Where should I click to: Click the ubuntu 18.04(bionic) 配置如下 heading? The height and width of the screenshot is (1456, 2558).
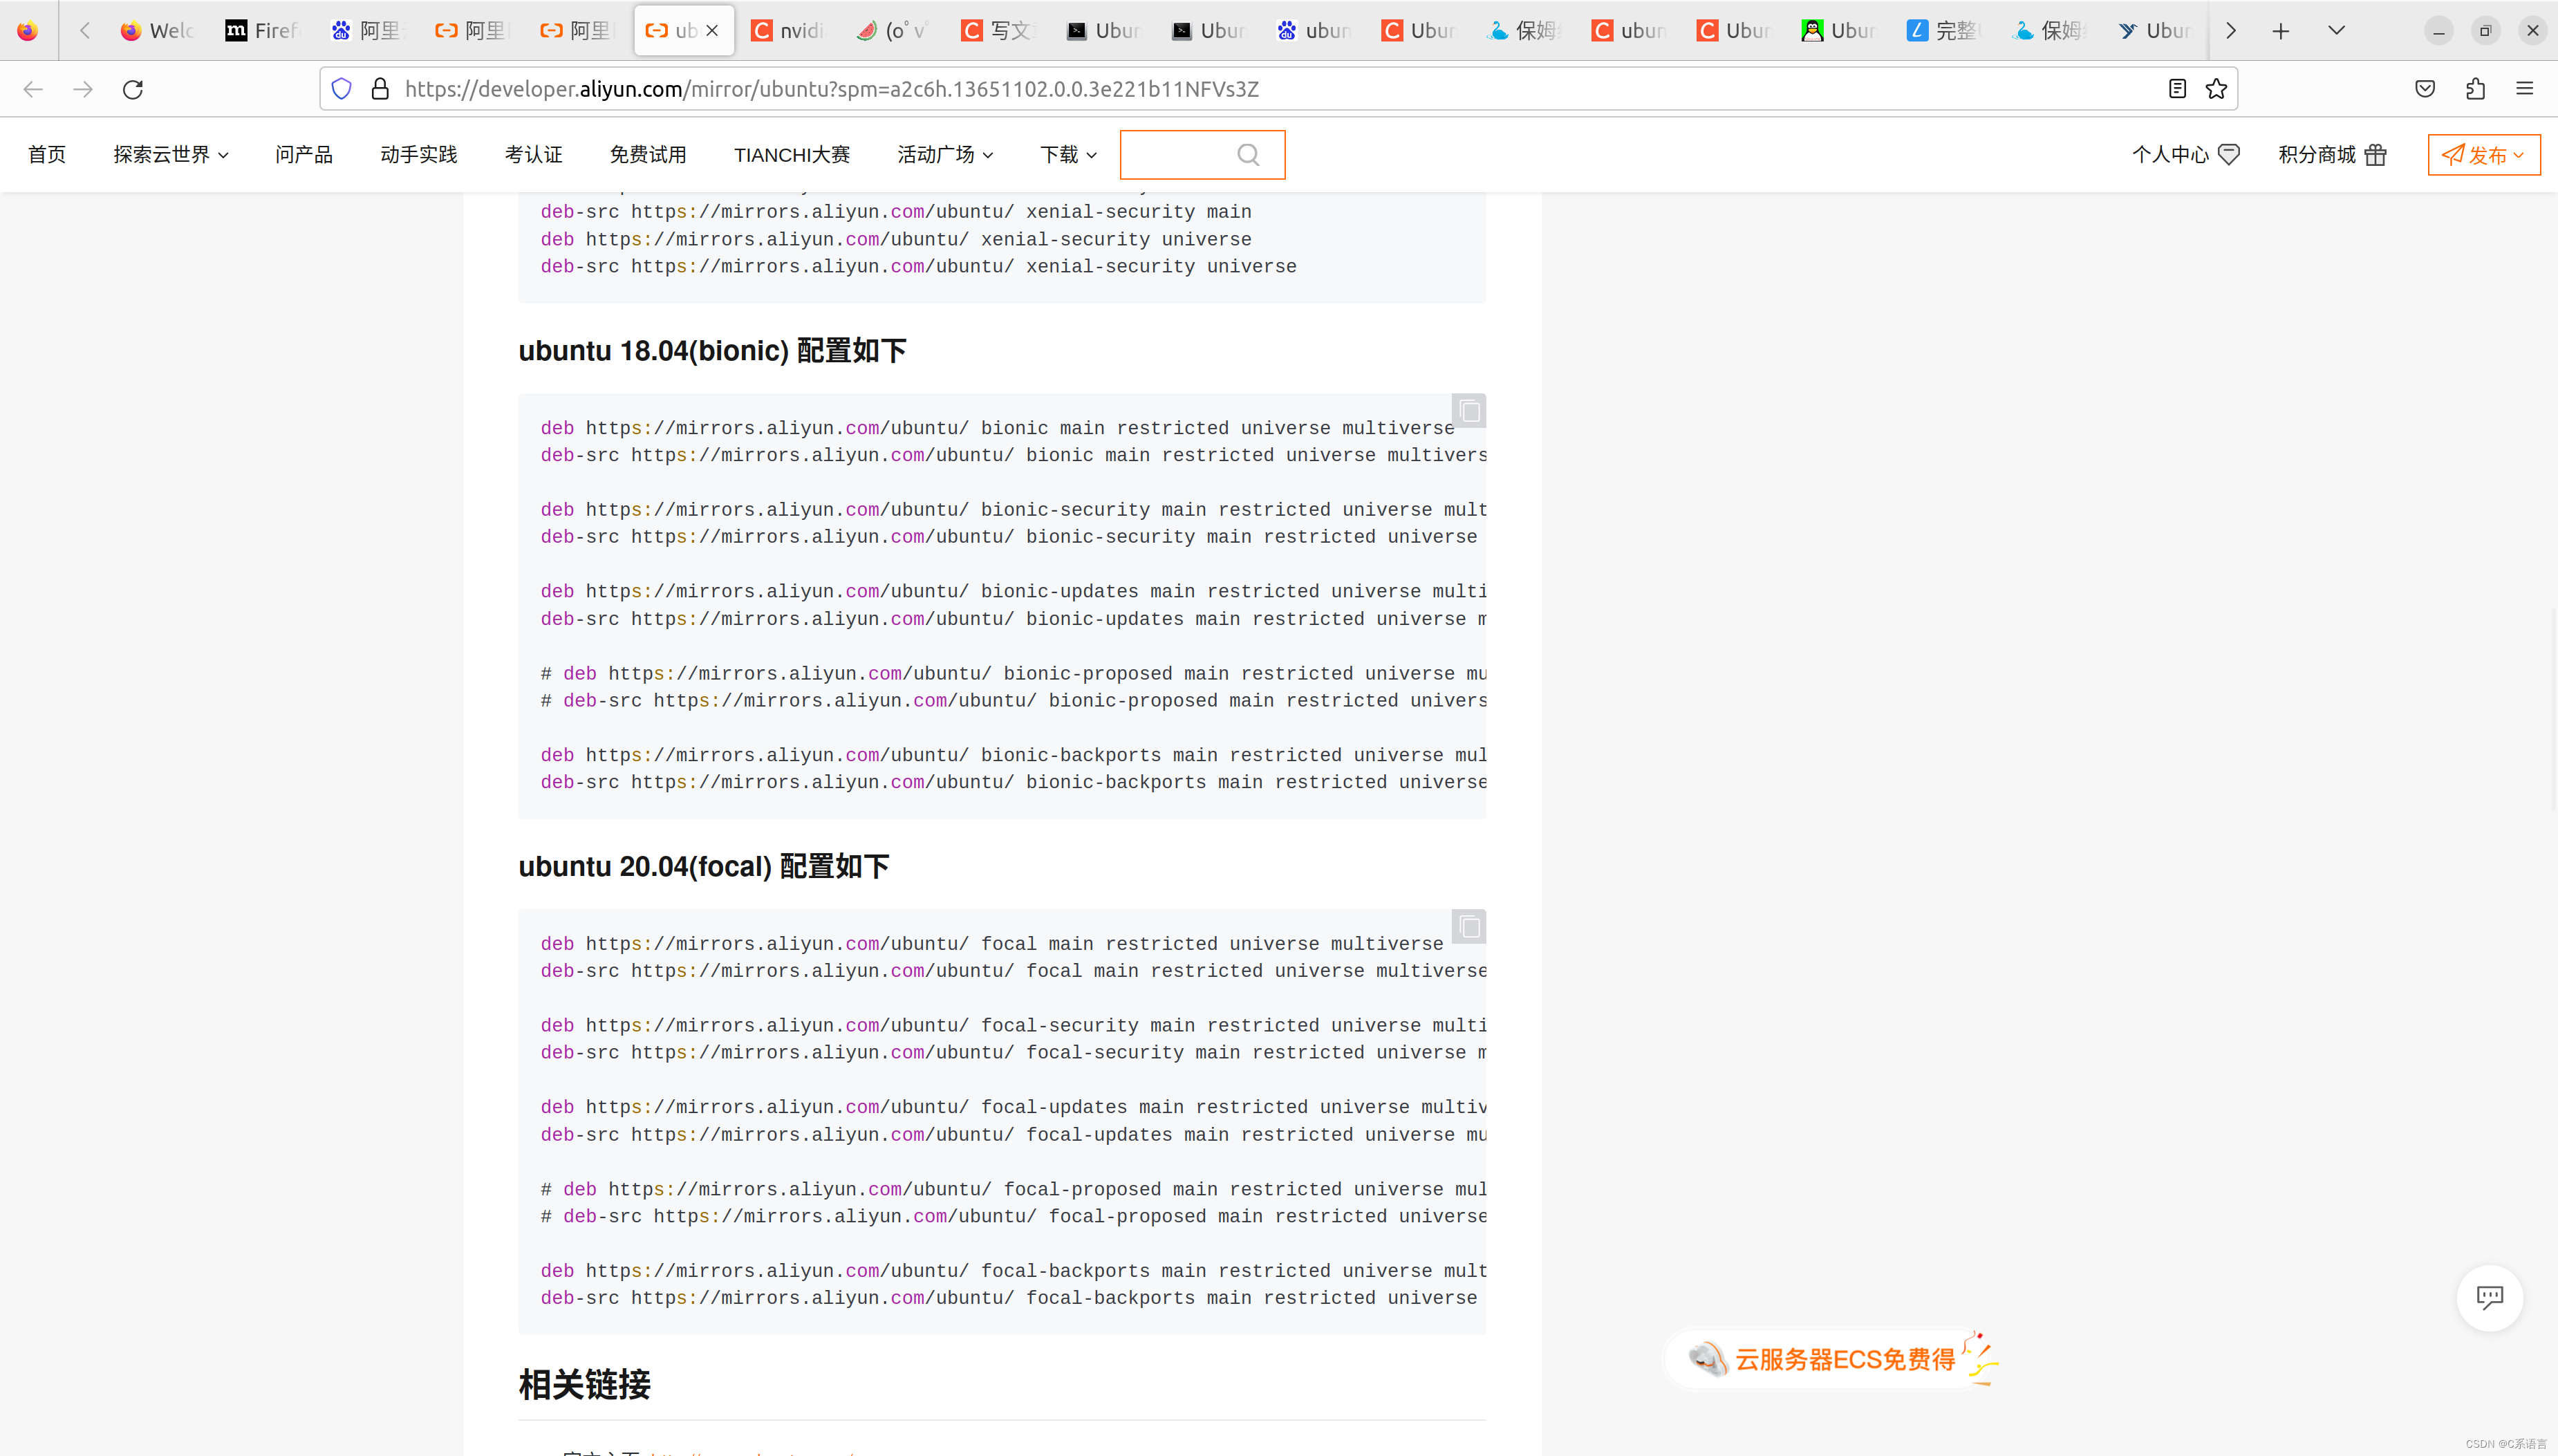(712, 351)
